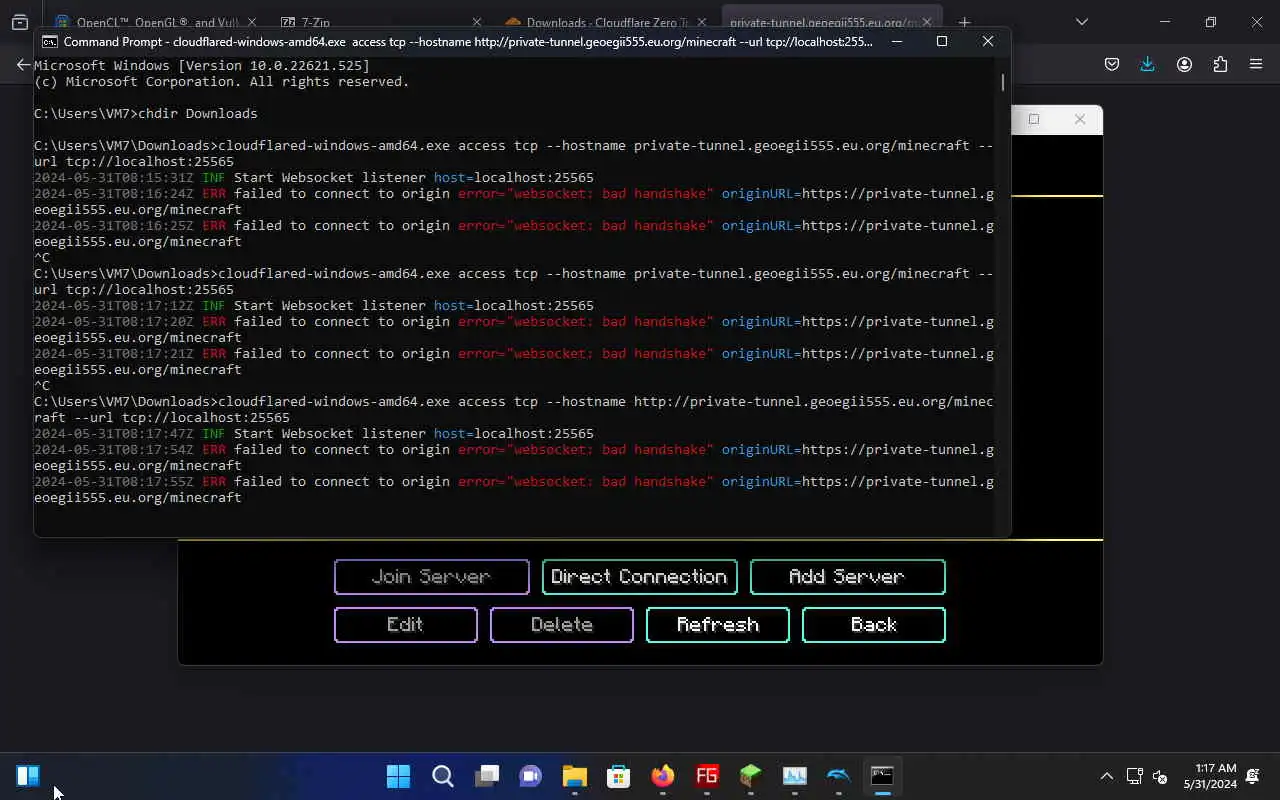Refresh the Minecraft server list
This screenshot has height=800, width=1280.
coord(717,625)
